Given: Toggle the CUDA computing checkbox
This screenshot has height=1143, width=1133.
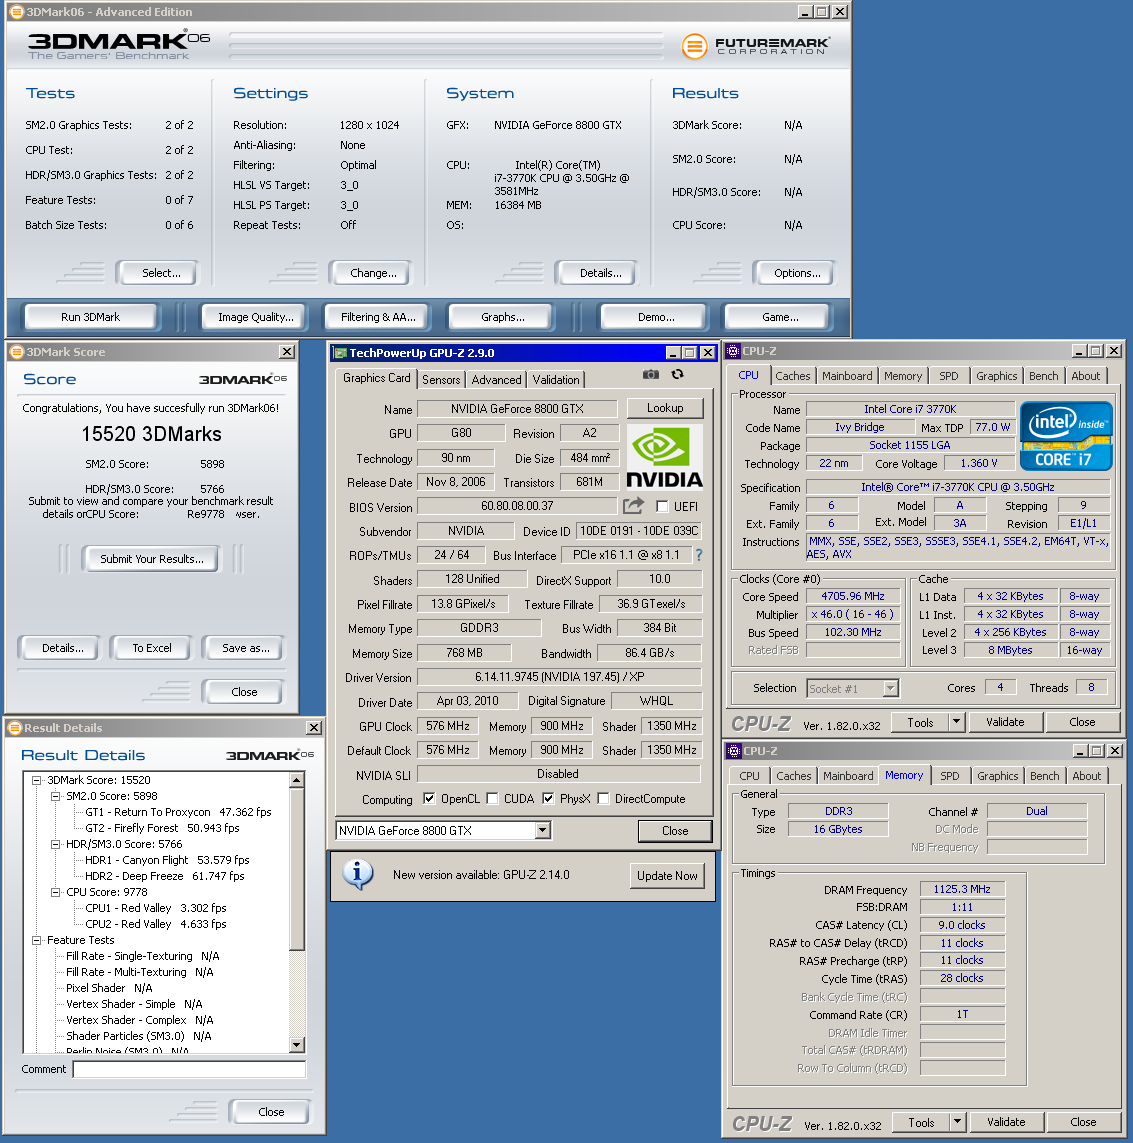Looking at the screenshot, I should click(492, 798).
